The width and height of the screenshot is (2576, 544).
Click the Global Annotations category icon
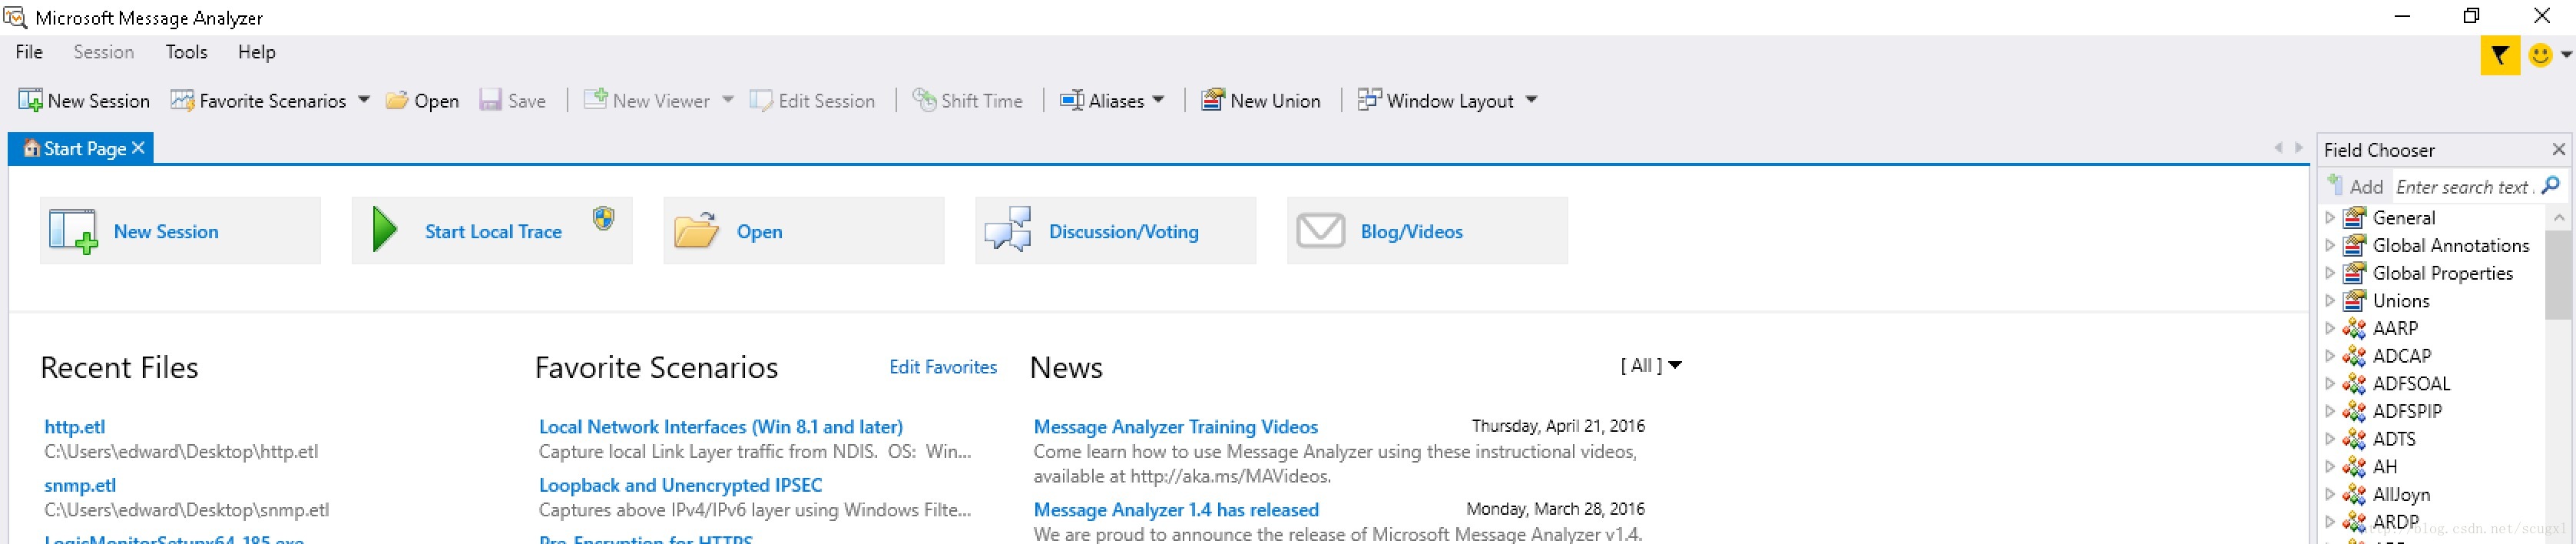click(x=2354, y=245)
